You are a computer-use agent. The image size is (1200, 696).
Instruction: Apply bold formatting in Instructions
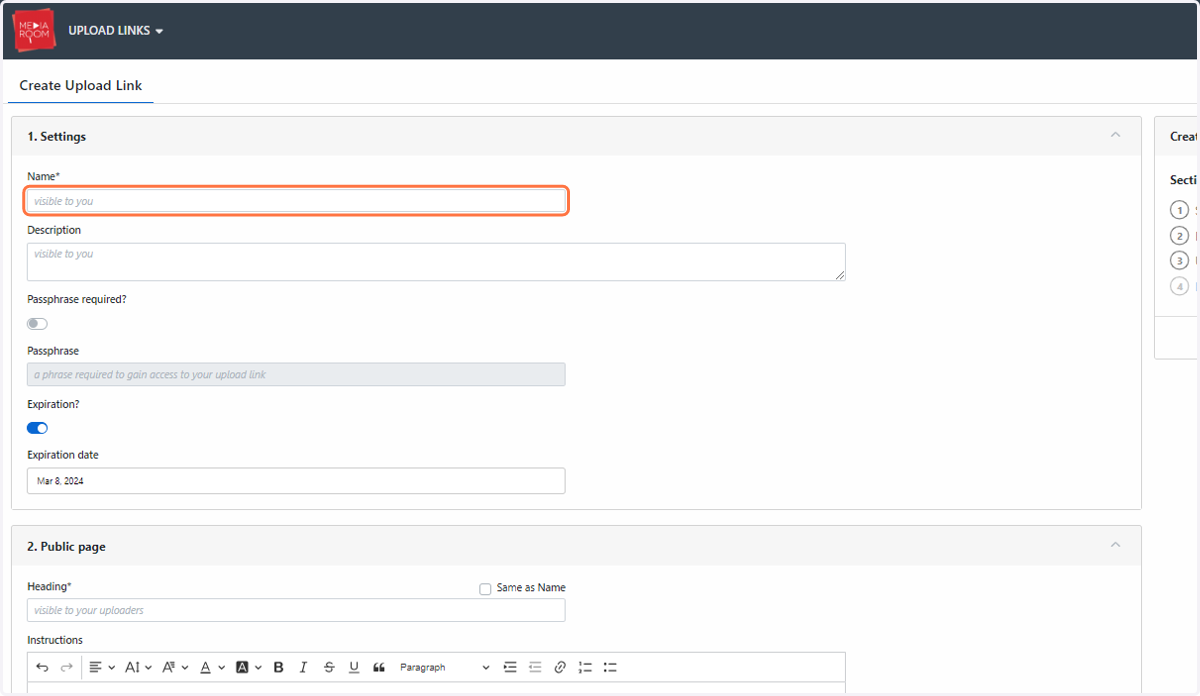278,667
